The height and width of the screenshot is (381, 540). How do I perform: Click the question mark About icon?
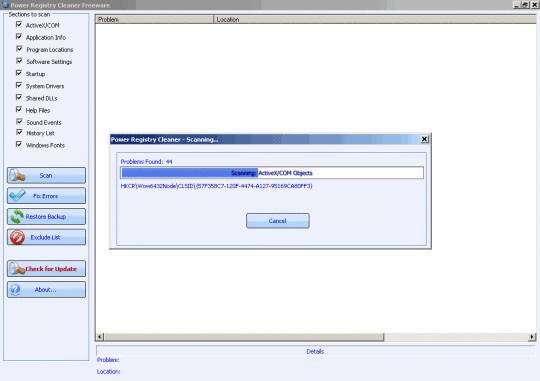15,289
